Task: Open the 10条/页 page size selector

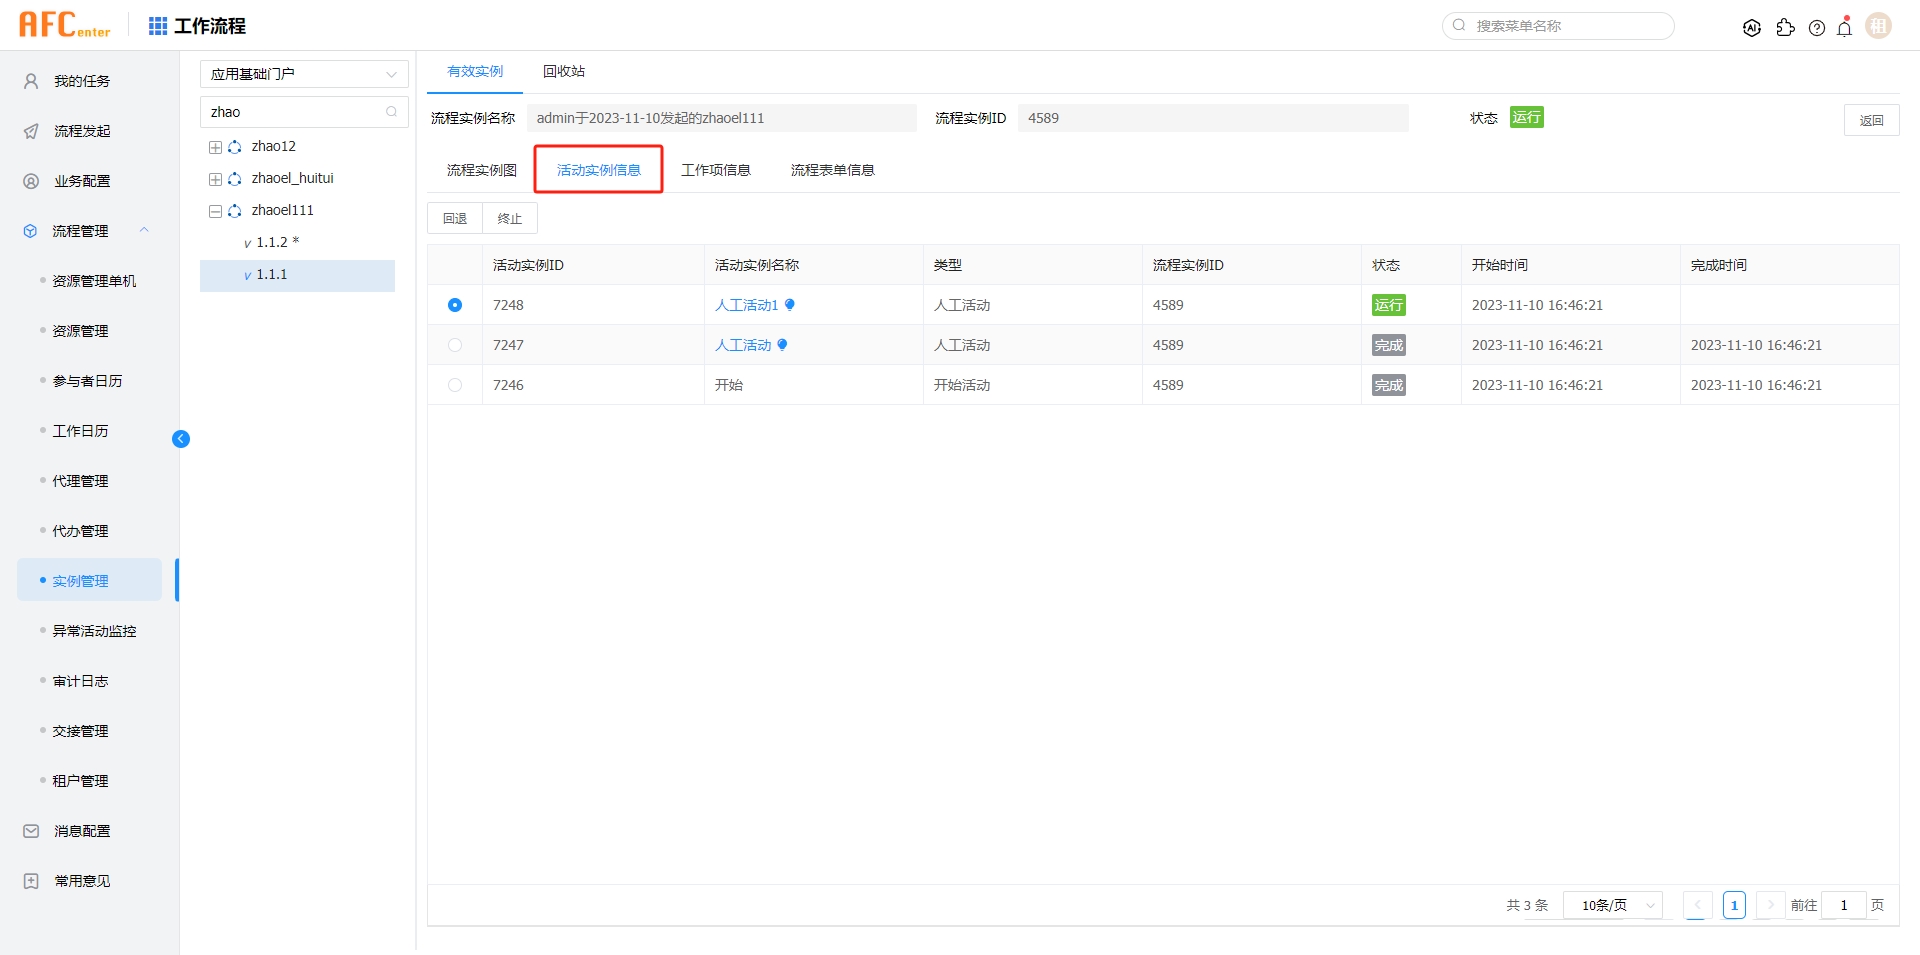Action: (1611, 905)
